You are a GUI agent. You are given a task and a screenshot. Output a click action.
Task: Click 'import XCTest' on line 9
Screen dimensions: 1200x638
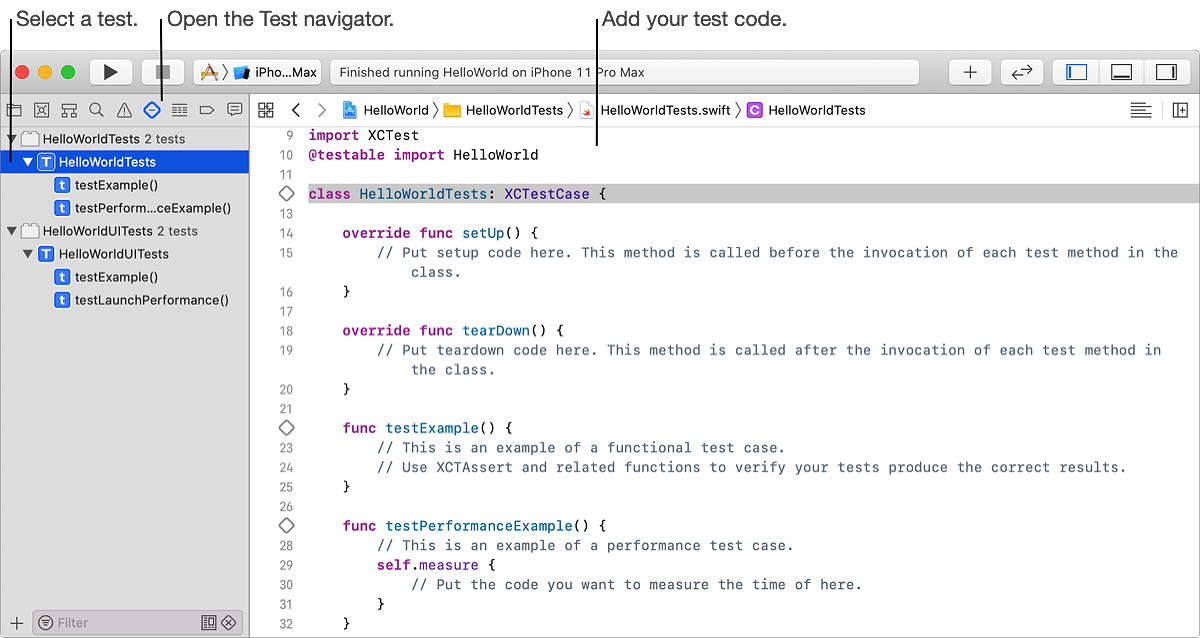coord(364,135)
